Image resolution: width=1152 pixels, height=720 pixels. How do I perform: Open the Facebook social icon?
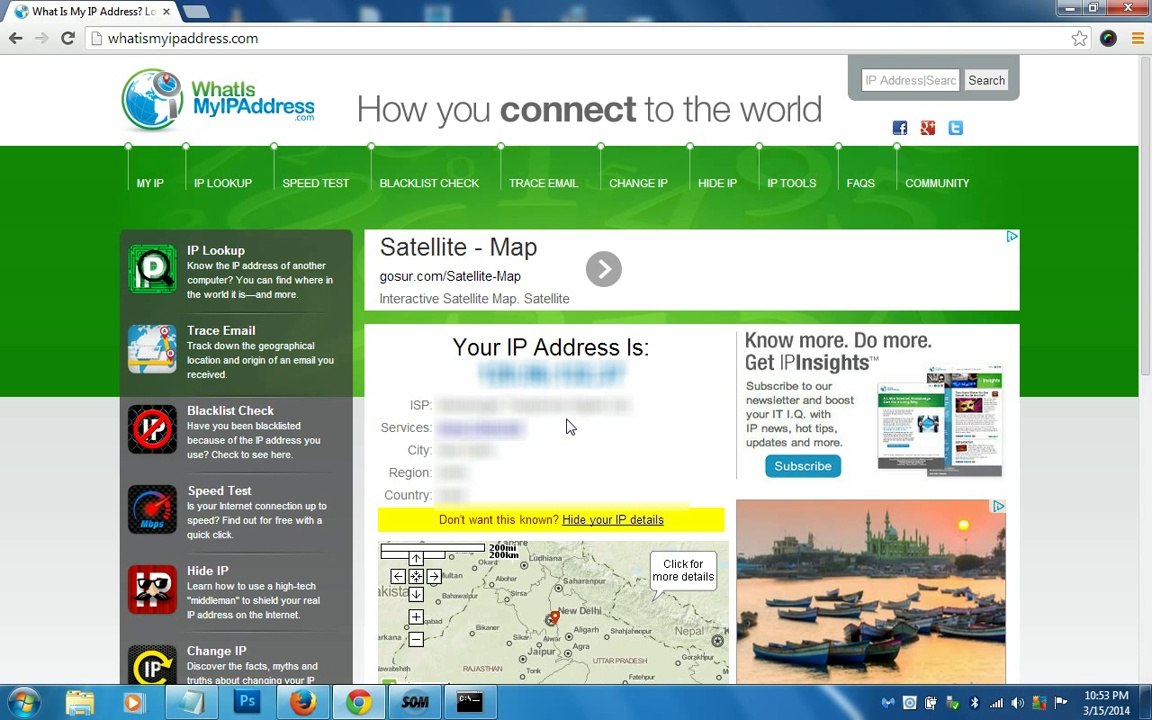click(x=900, y=128)
